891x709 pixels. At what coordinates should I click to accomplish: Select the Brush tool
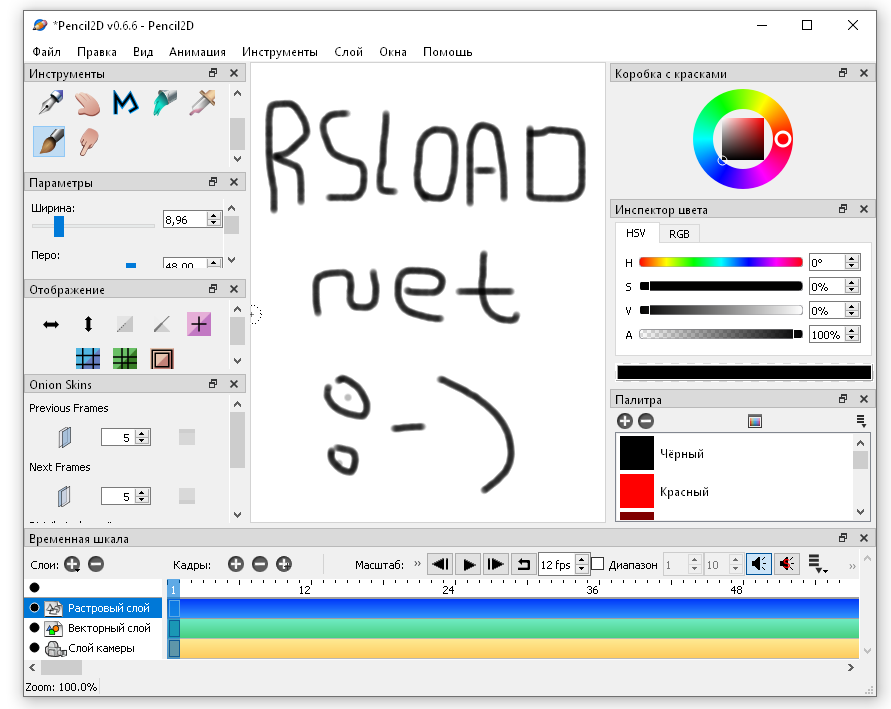[49, 141]
